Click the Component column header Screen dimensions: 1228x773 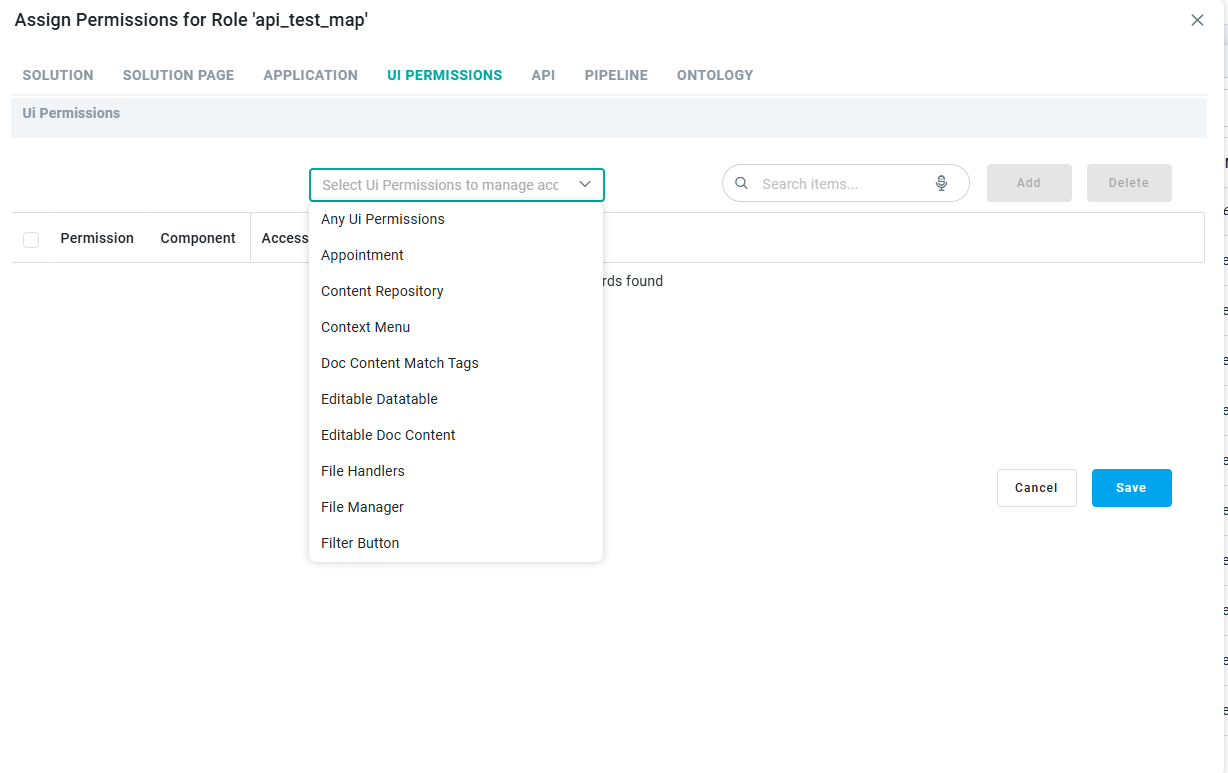(x=198, y=238)
